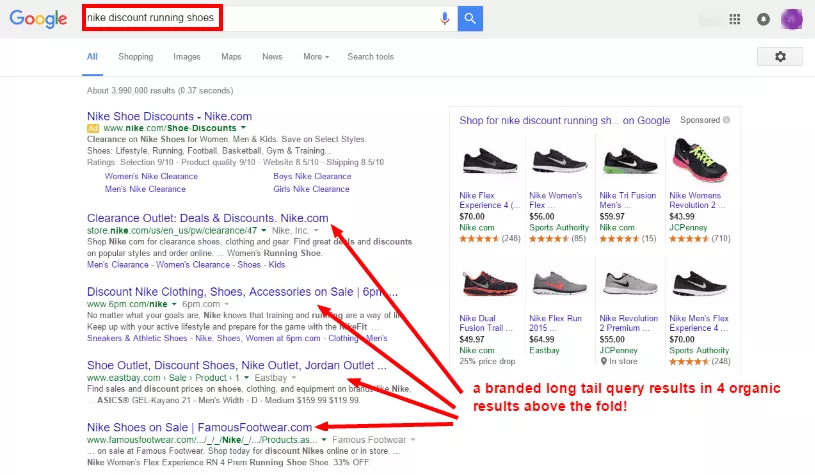Image resolution: width=815 pixels, height=475 pixels.
Task: Click Nike Womens Revolution 2 pink shoe thumbnail
Action: [x=700, y=160]
